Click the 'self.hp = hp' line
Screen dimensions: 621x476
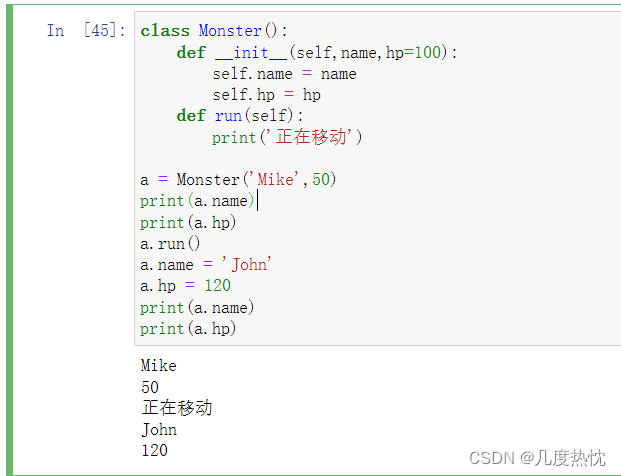[267, 95]
